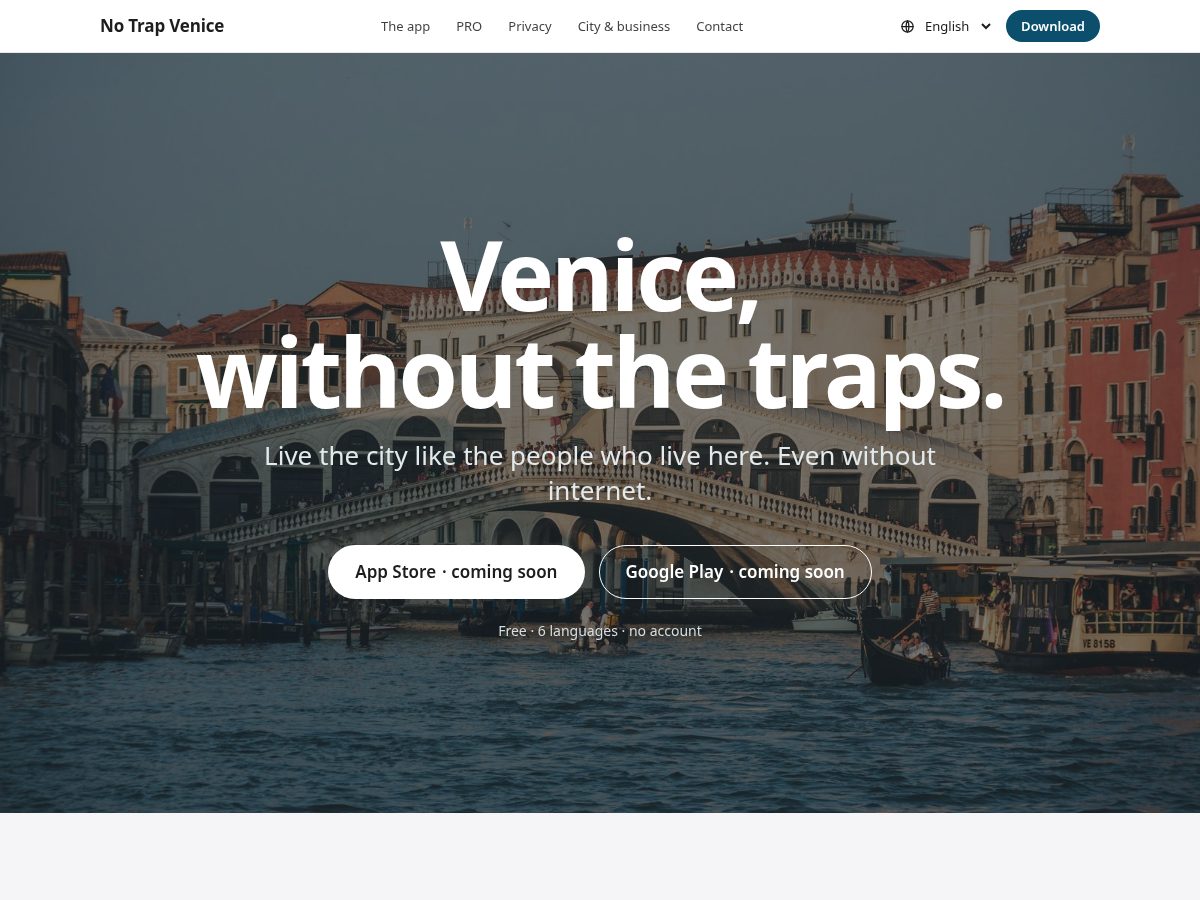Open the Privacy nav link
This screenshot has width=1200, height=900.
[530, 27]
